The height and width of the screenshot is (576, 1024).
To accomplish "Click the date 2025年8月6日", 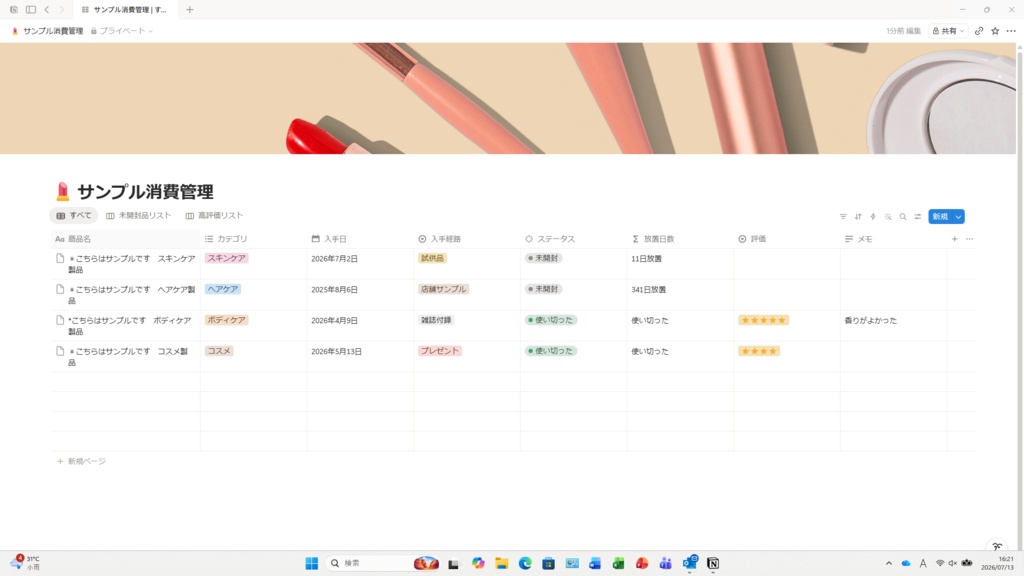I will pyautogui.click(x=334, y=289).
